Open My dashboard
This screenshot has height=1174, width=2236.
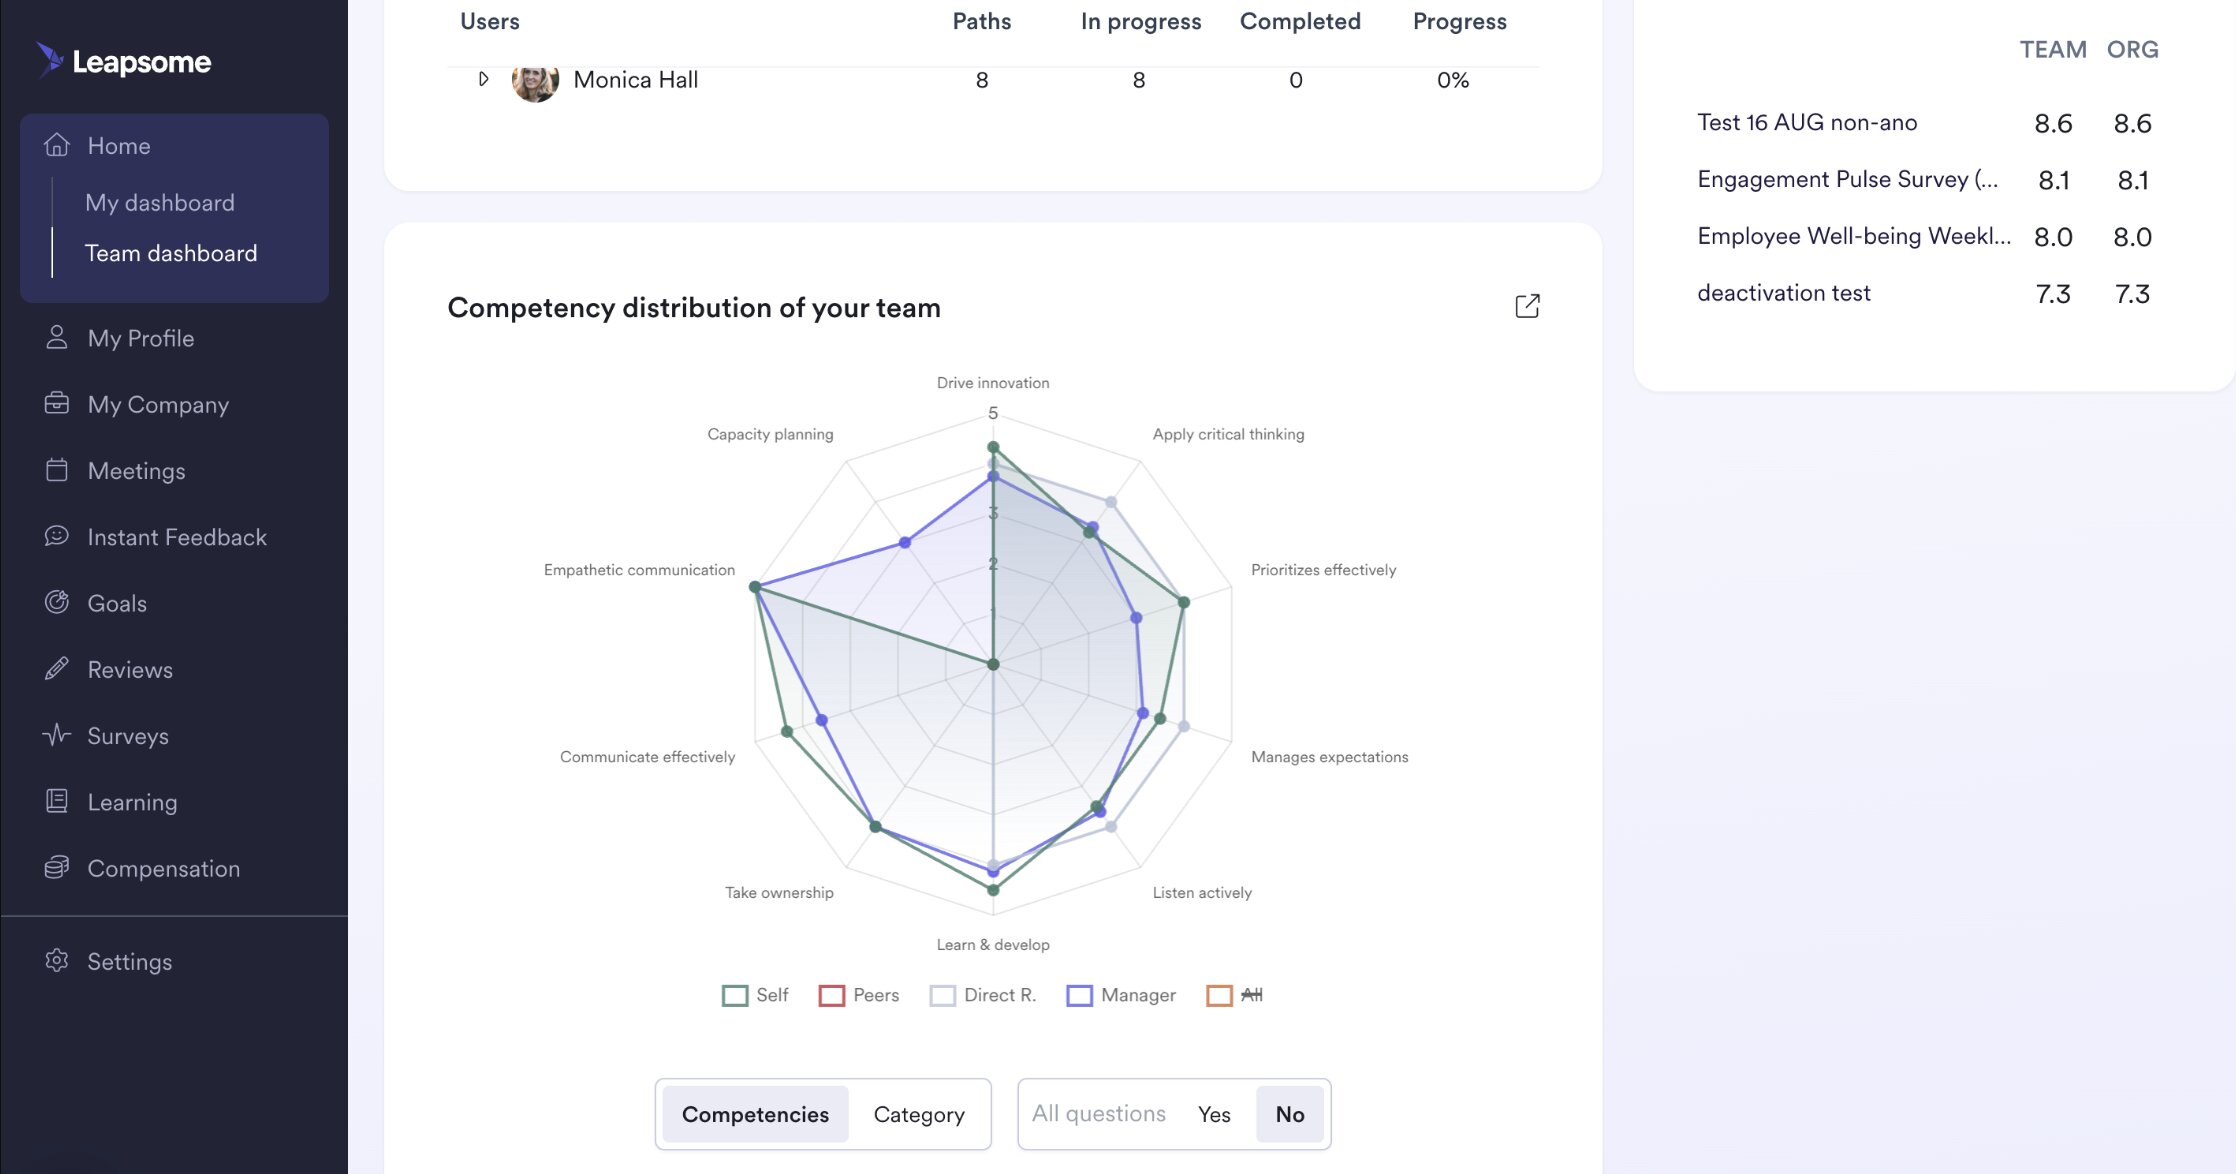[x=160, y=203]
